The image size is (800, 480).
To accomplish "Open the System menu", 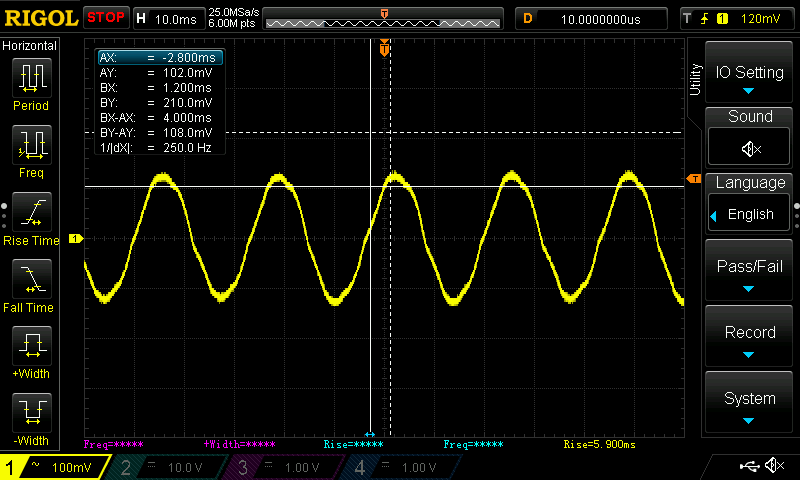I will (x=749, y=405).
